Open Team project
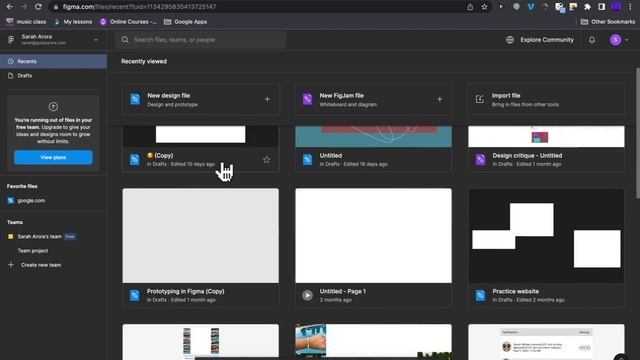The width and height of the screenshot is (640, 360). (x=33, y=251)
